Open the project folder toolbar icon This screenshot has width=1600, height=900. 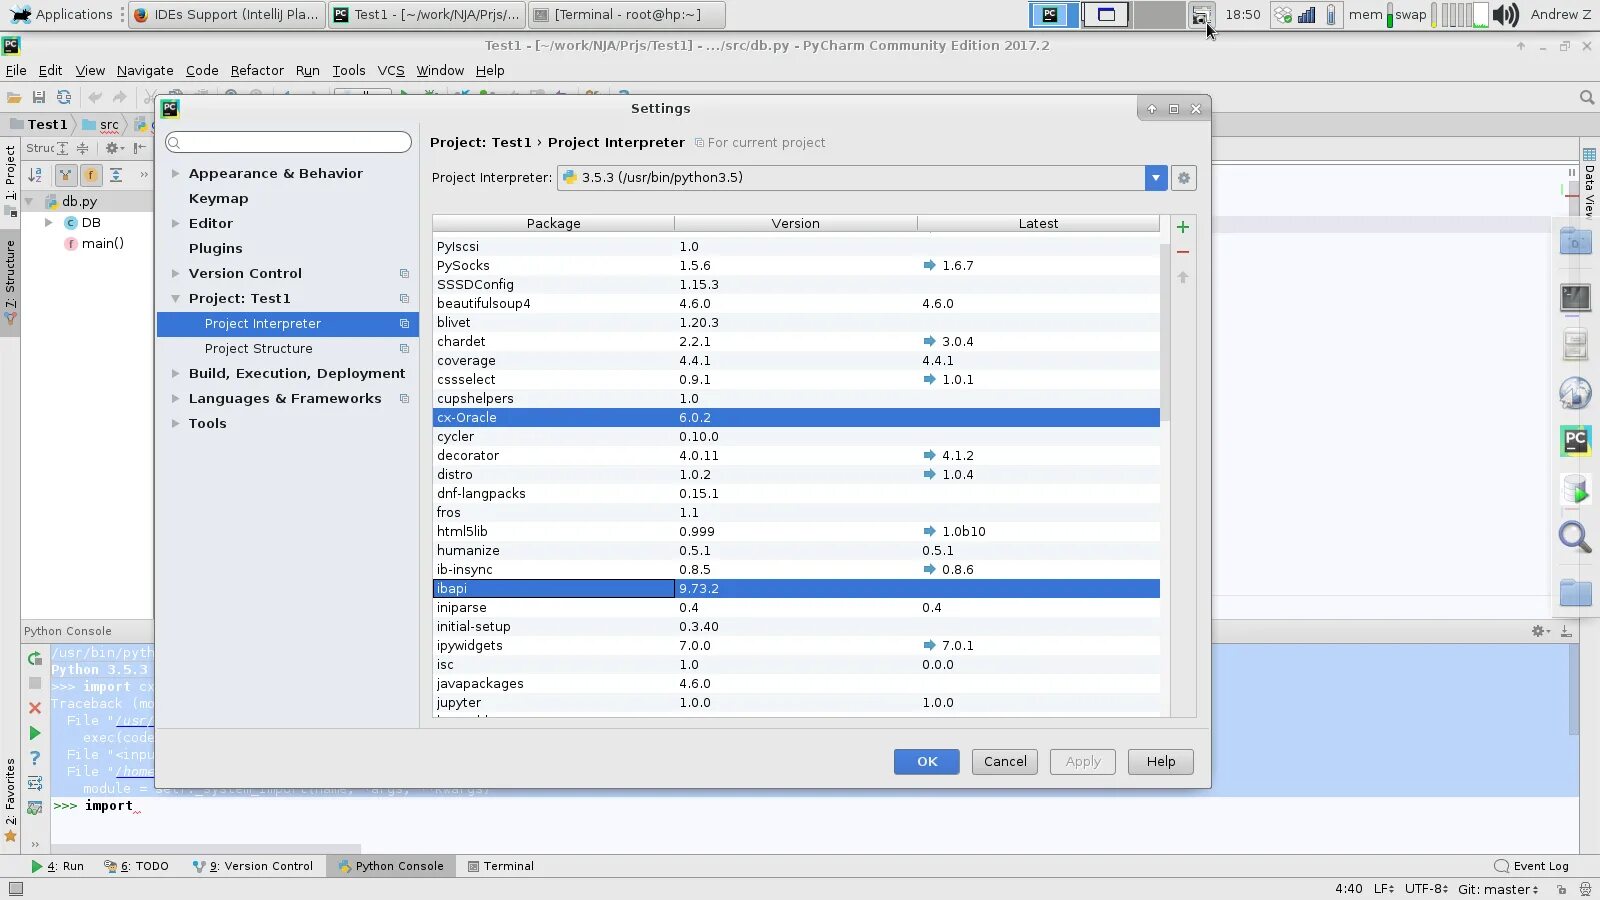click(x=14, y=97)
